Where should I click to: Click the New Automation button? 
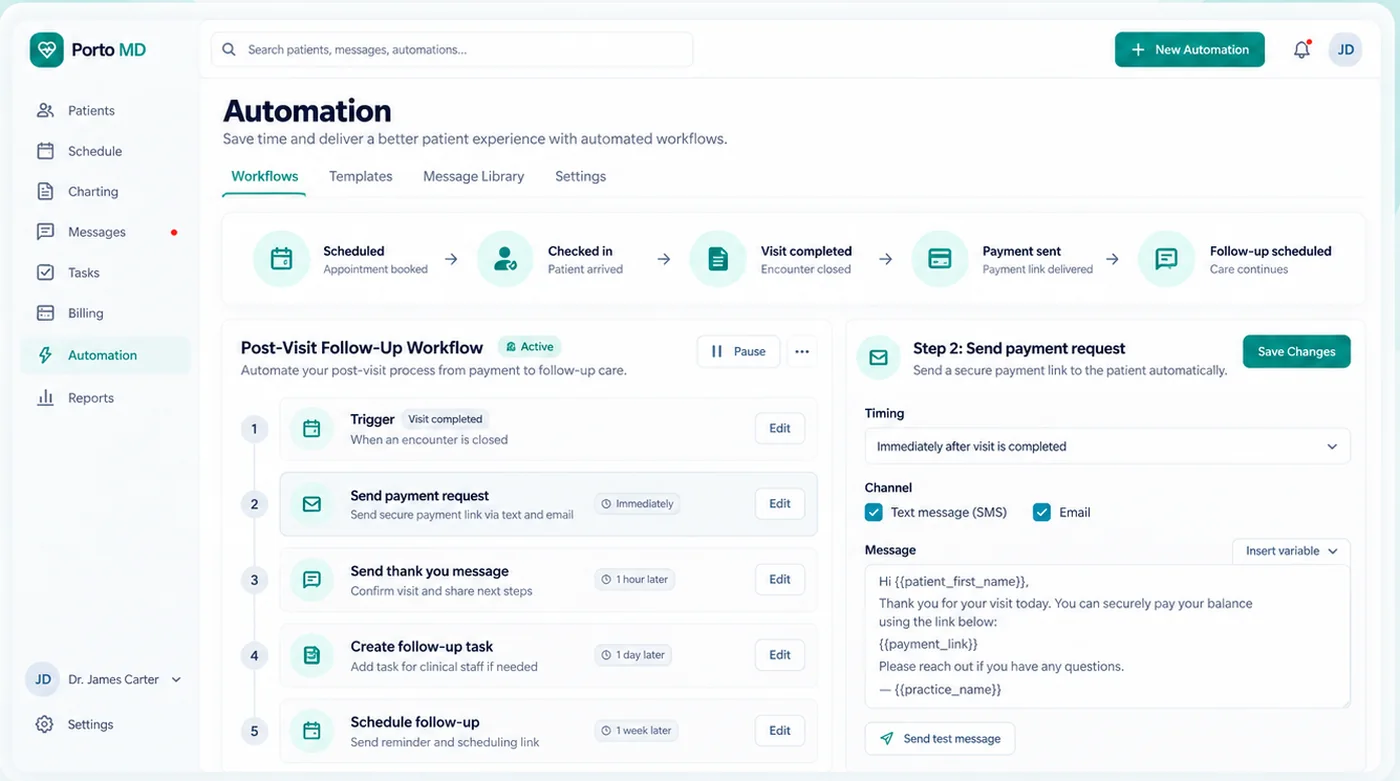tap(1189, 49)
